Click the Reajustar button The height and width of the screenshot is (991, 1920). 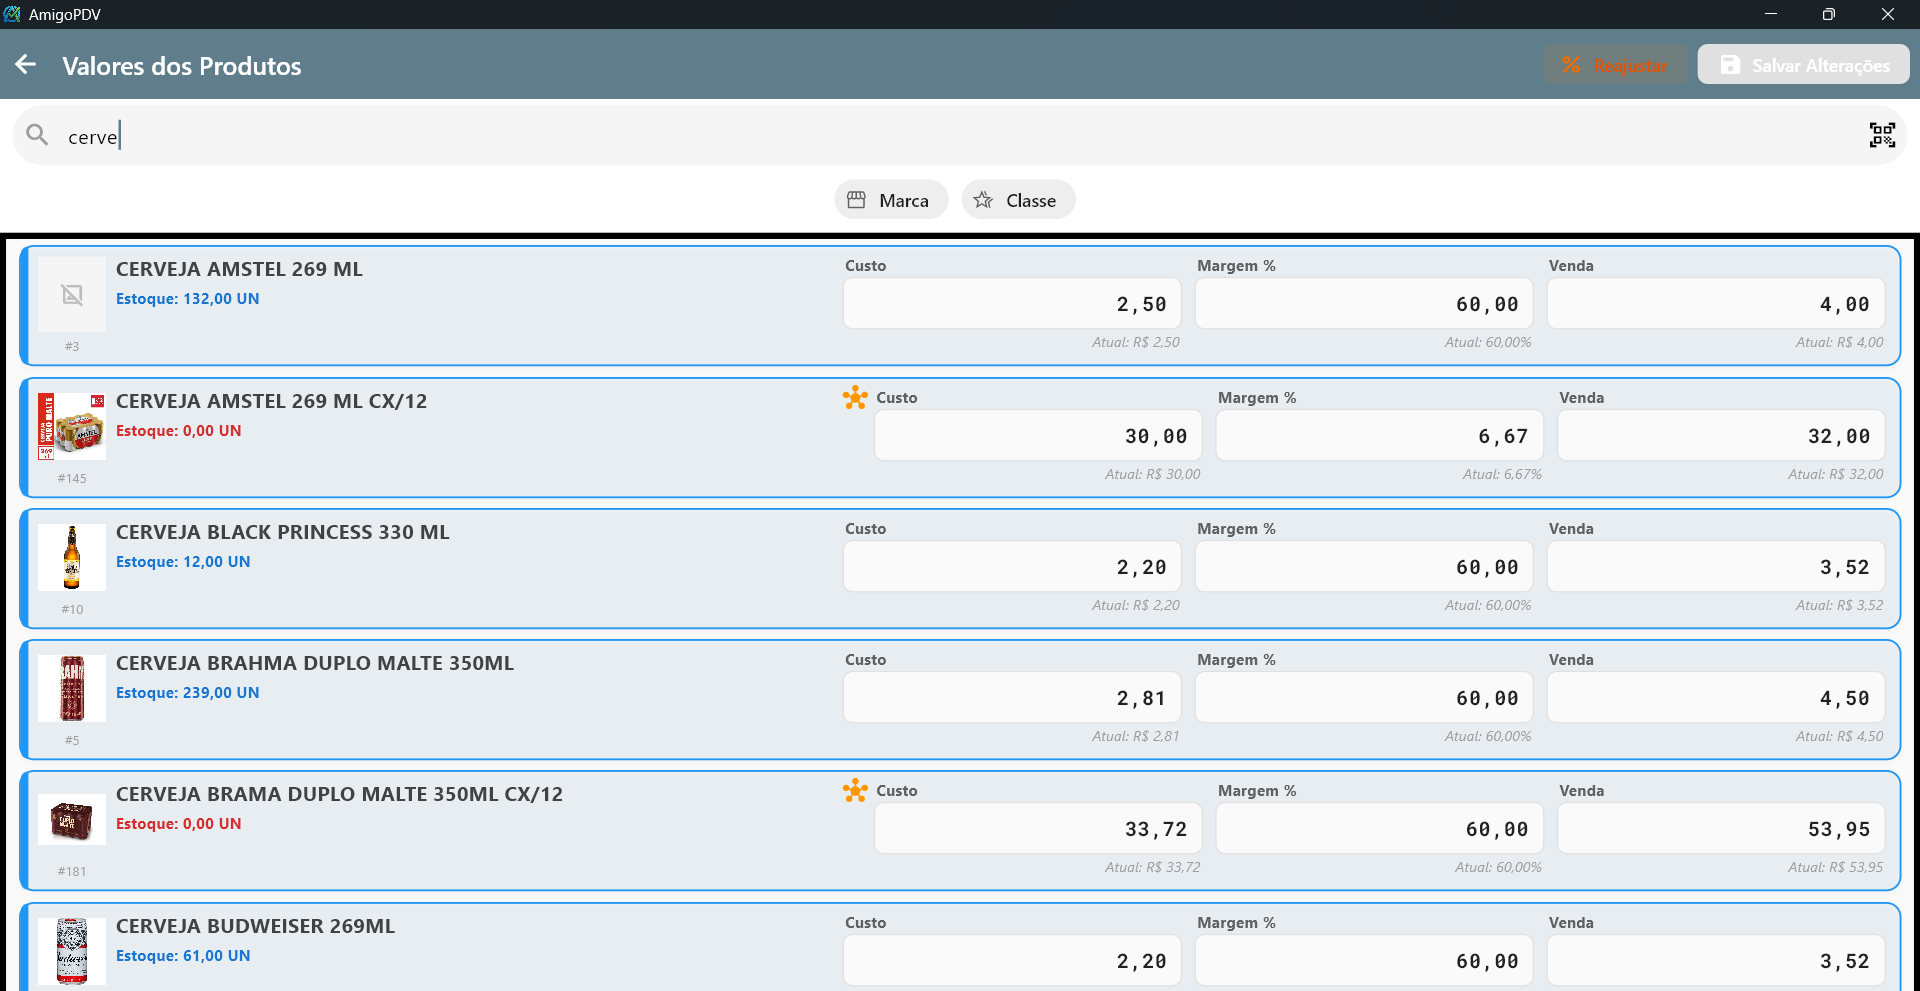coord(1615,65)
